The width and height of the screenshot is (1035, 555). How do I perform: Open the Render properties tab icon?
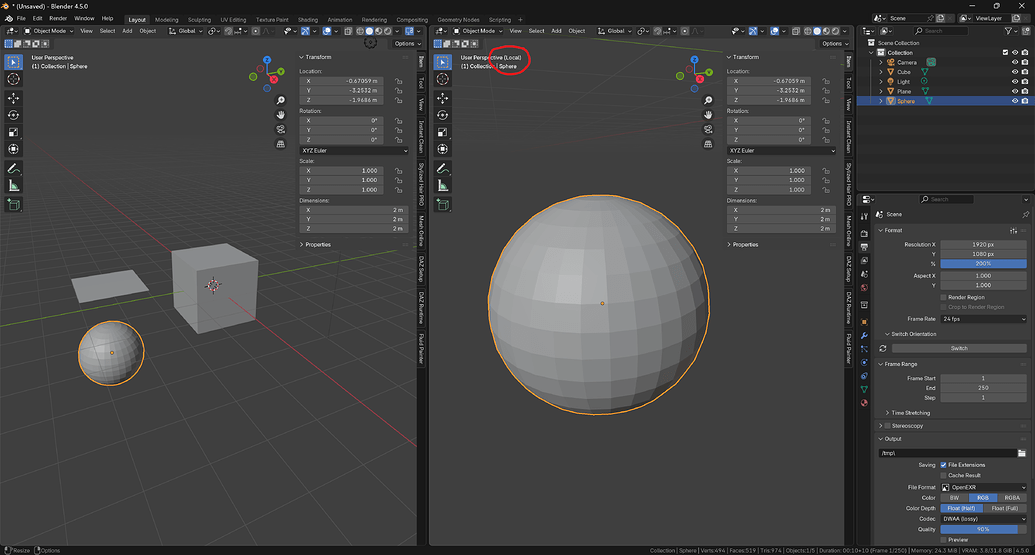(x=864, y=234)
